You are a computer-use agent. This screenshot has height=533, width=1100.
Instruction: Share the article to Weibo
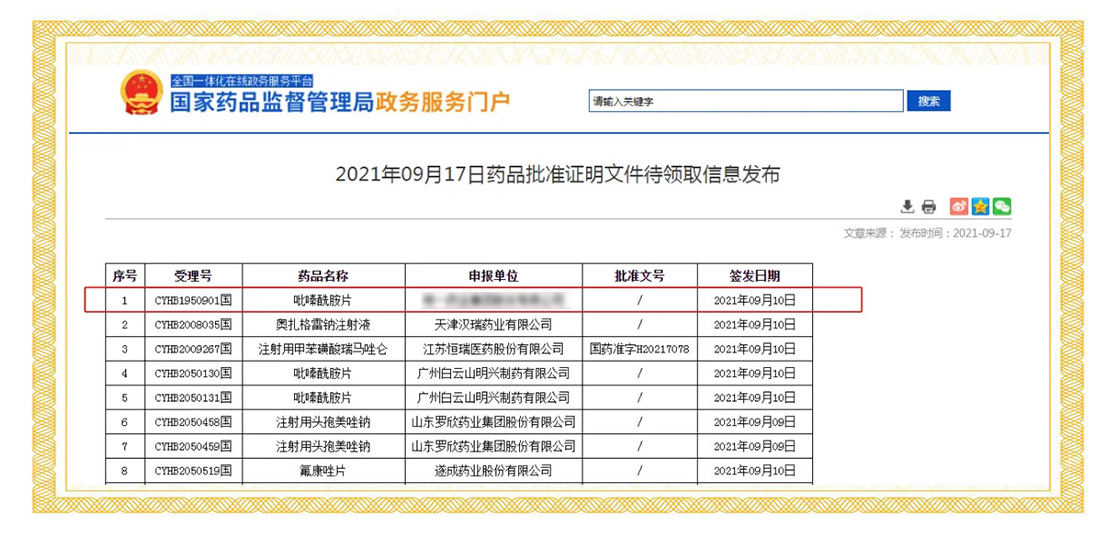coord(959,207)
